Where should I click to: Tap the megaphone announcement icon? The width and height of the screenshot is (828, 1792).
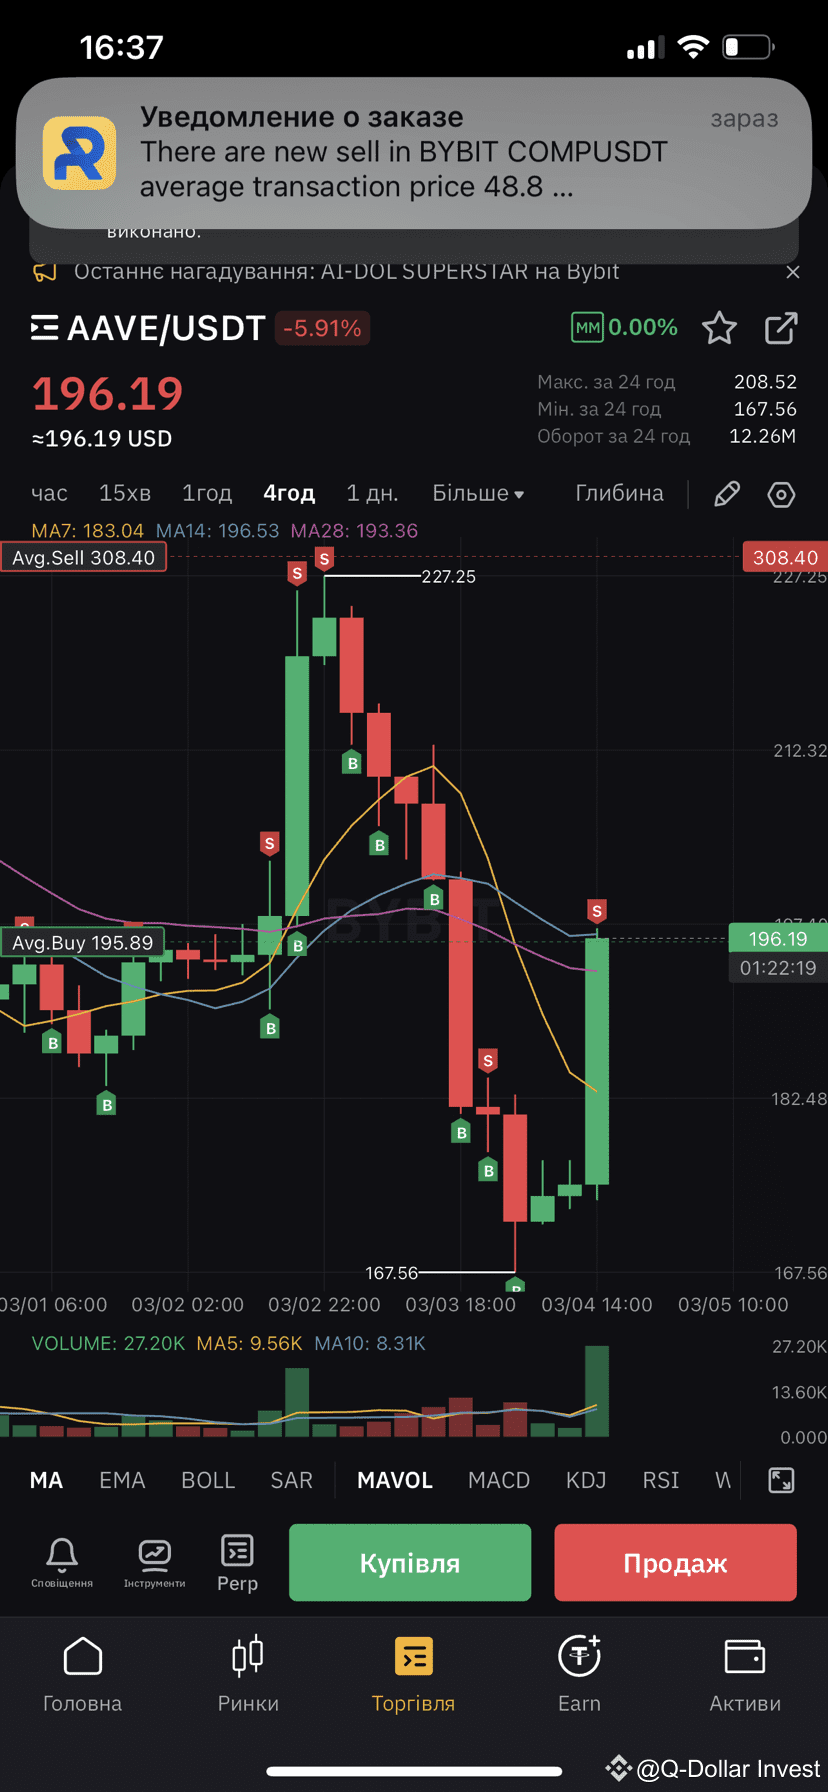[x=44, y=271]
